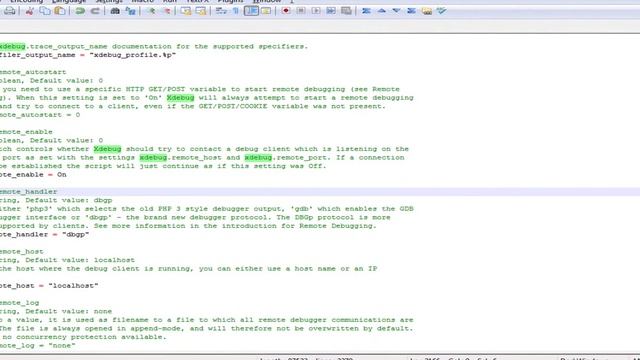Open the User Defined Language icon
The image size is (640, 360).
tap(266, 11)
